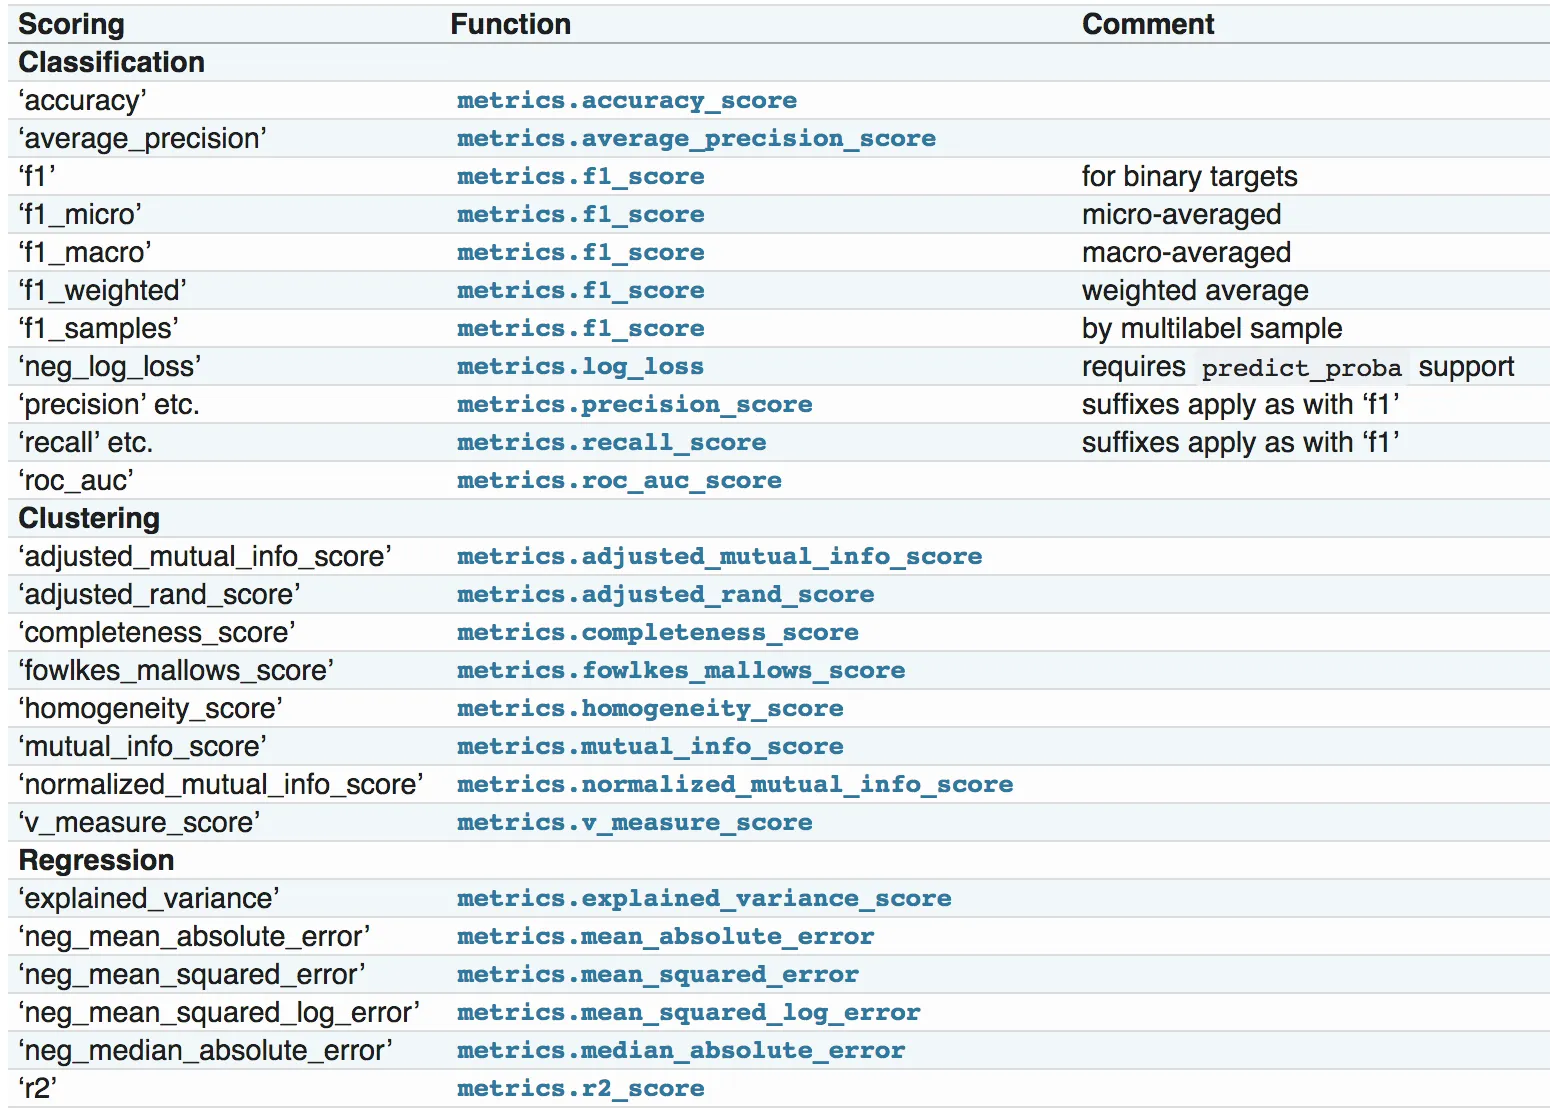Click the metrics.fowlkes_mallows_score link
The image size is (1550, 1108).
[x=681, y=671]
